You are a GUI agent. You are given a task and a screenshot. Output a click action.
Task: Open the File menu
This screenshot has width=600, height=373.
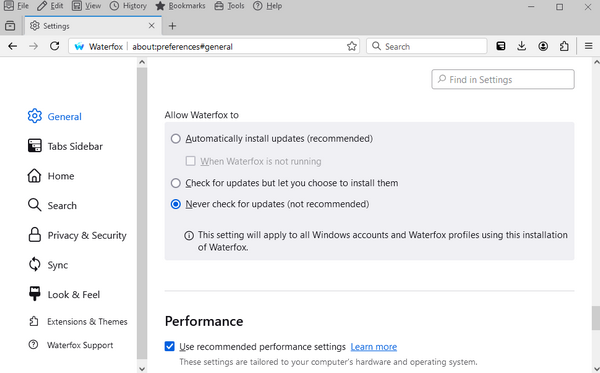16,6
